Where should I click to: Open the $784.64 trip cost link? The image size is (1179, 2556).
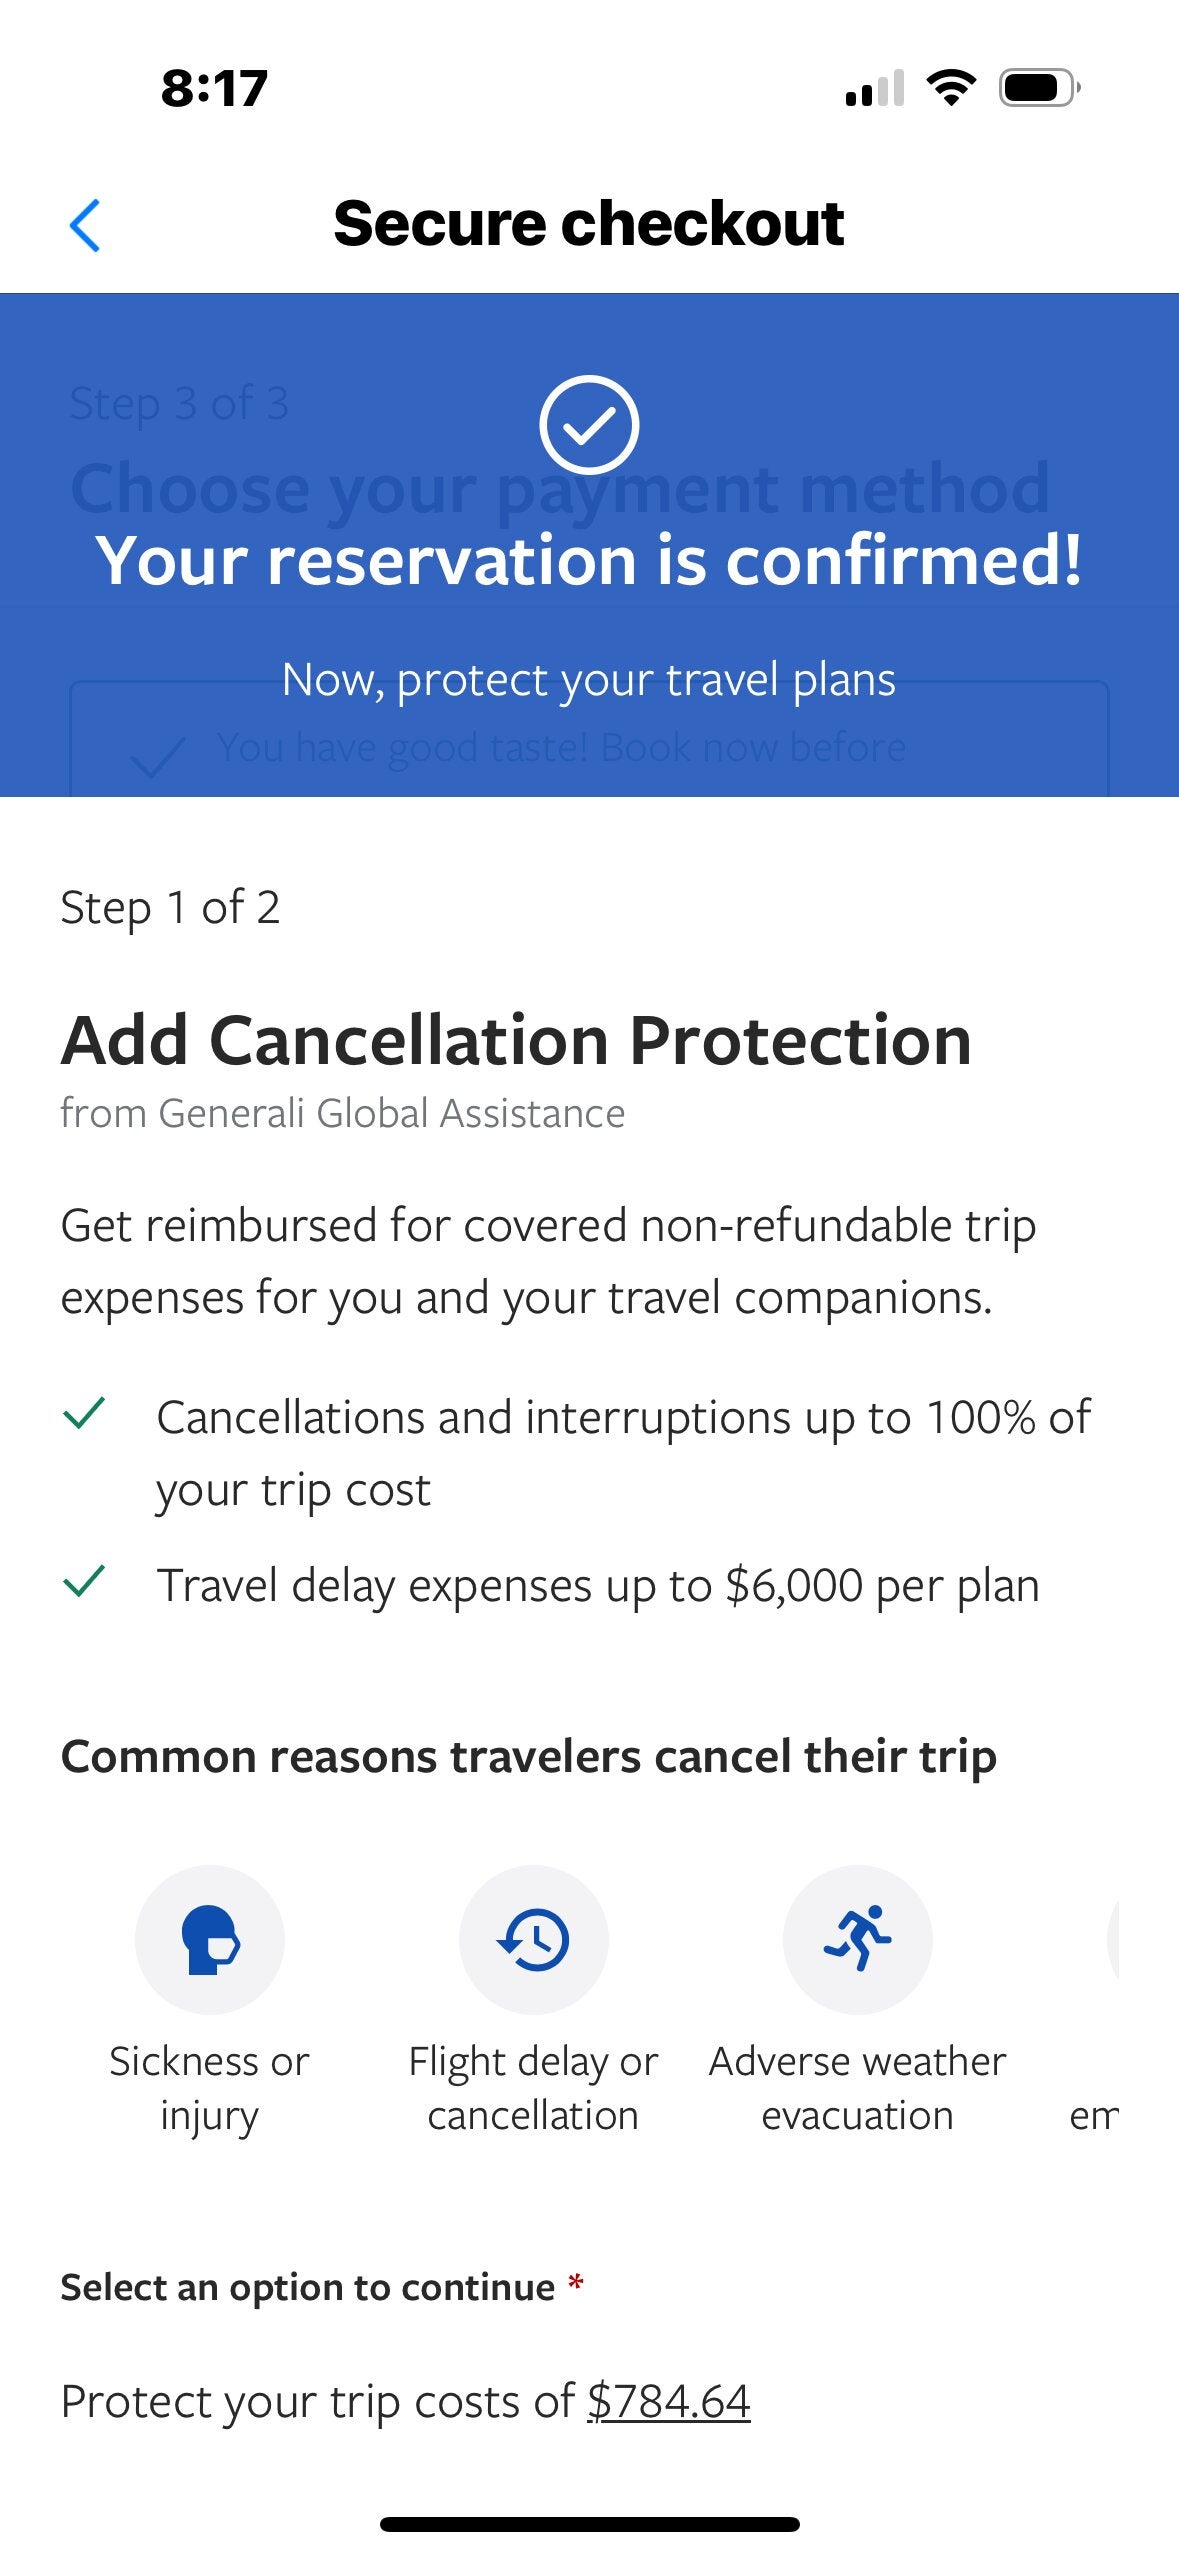pyautogui.click(x=668, y=2401)
